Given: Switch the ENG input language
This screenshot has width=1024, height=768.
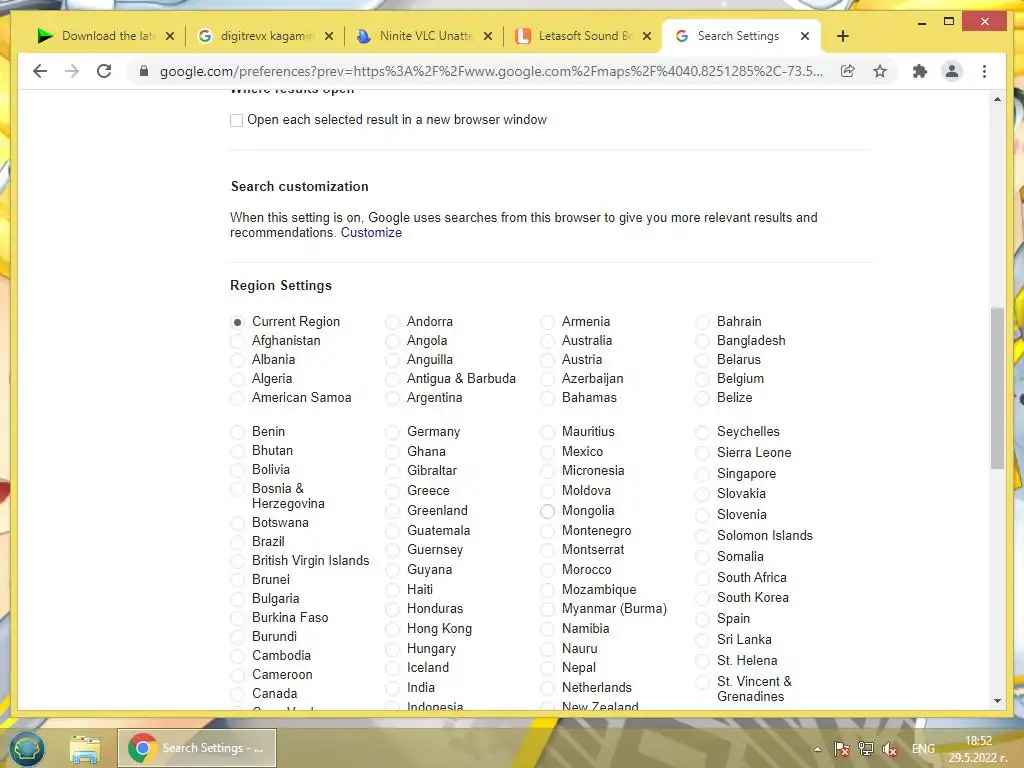Looking at the screenshot, I should (923, 749).
